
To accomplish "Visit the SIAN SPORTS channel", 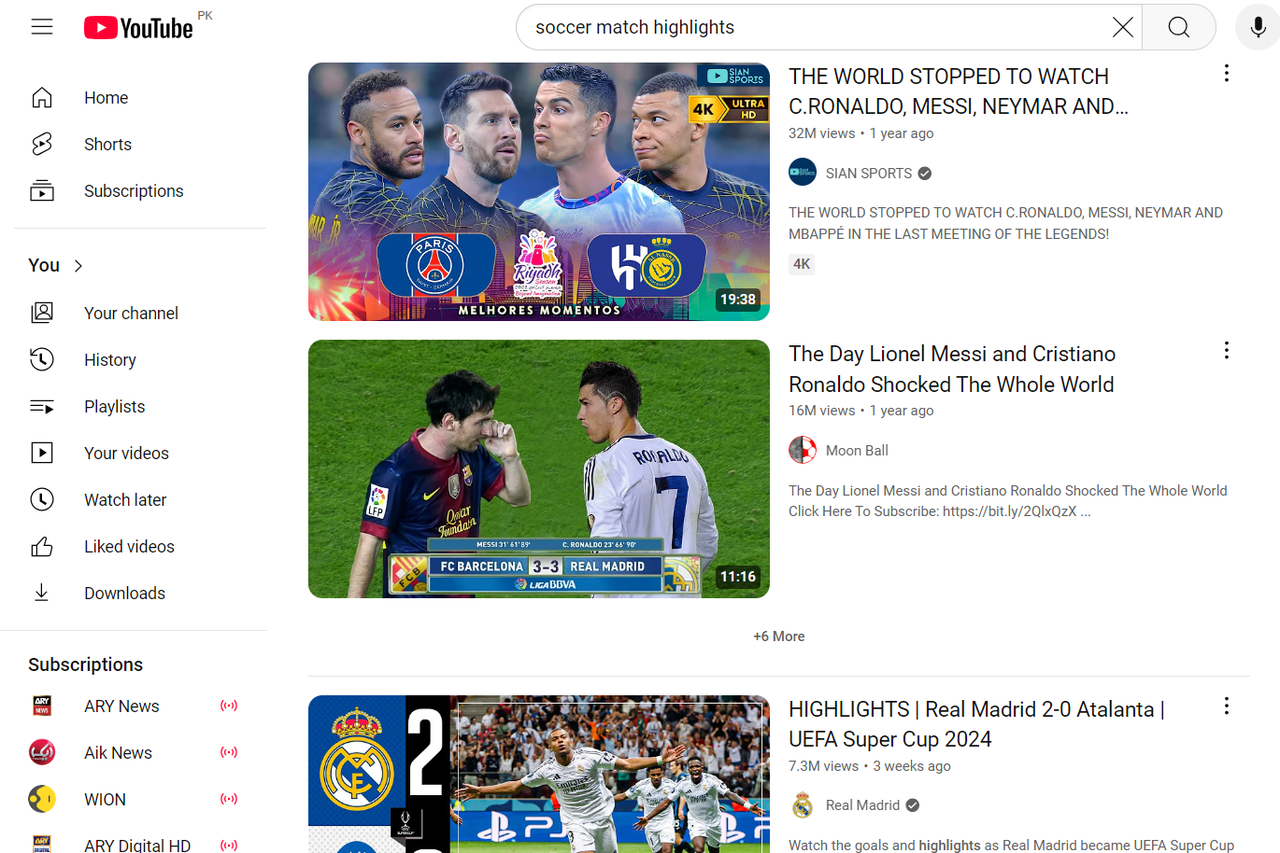I will pyautogui.click(x=868, y=172).
